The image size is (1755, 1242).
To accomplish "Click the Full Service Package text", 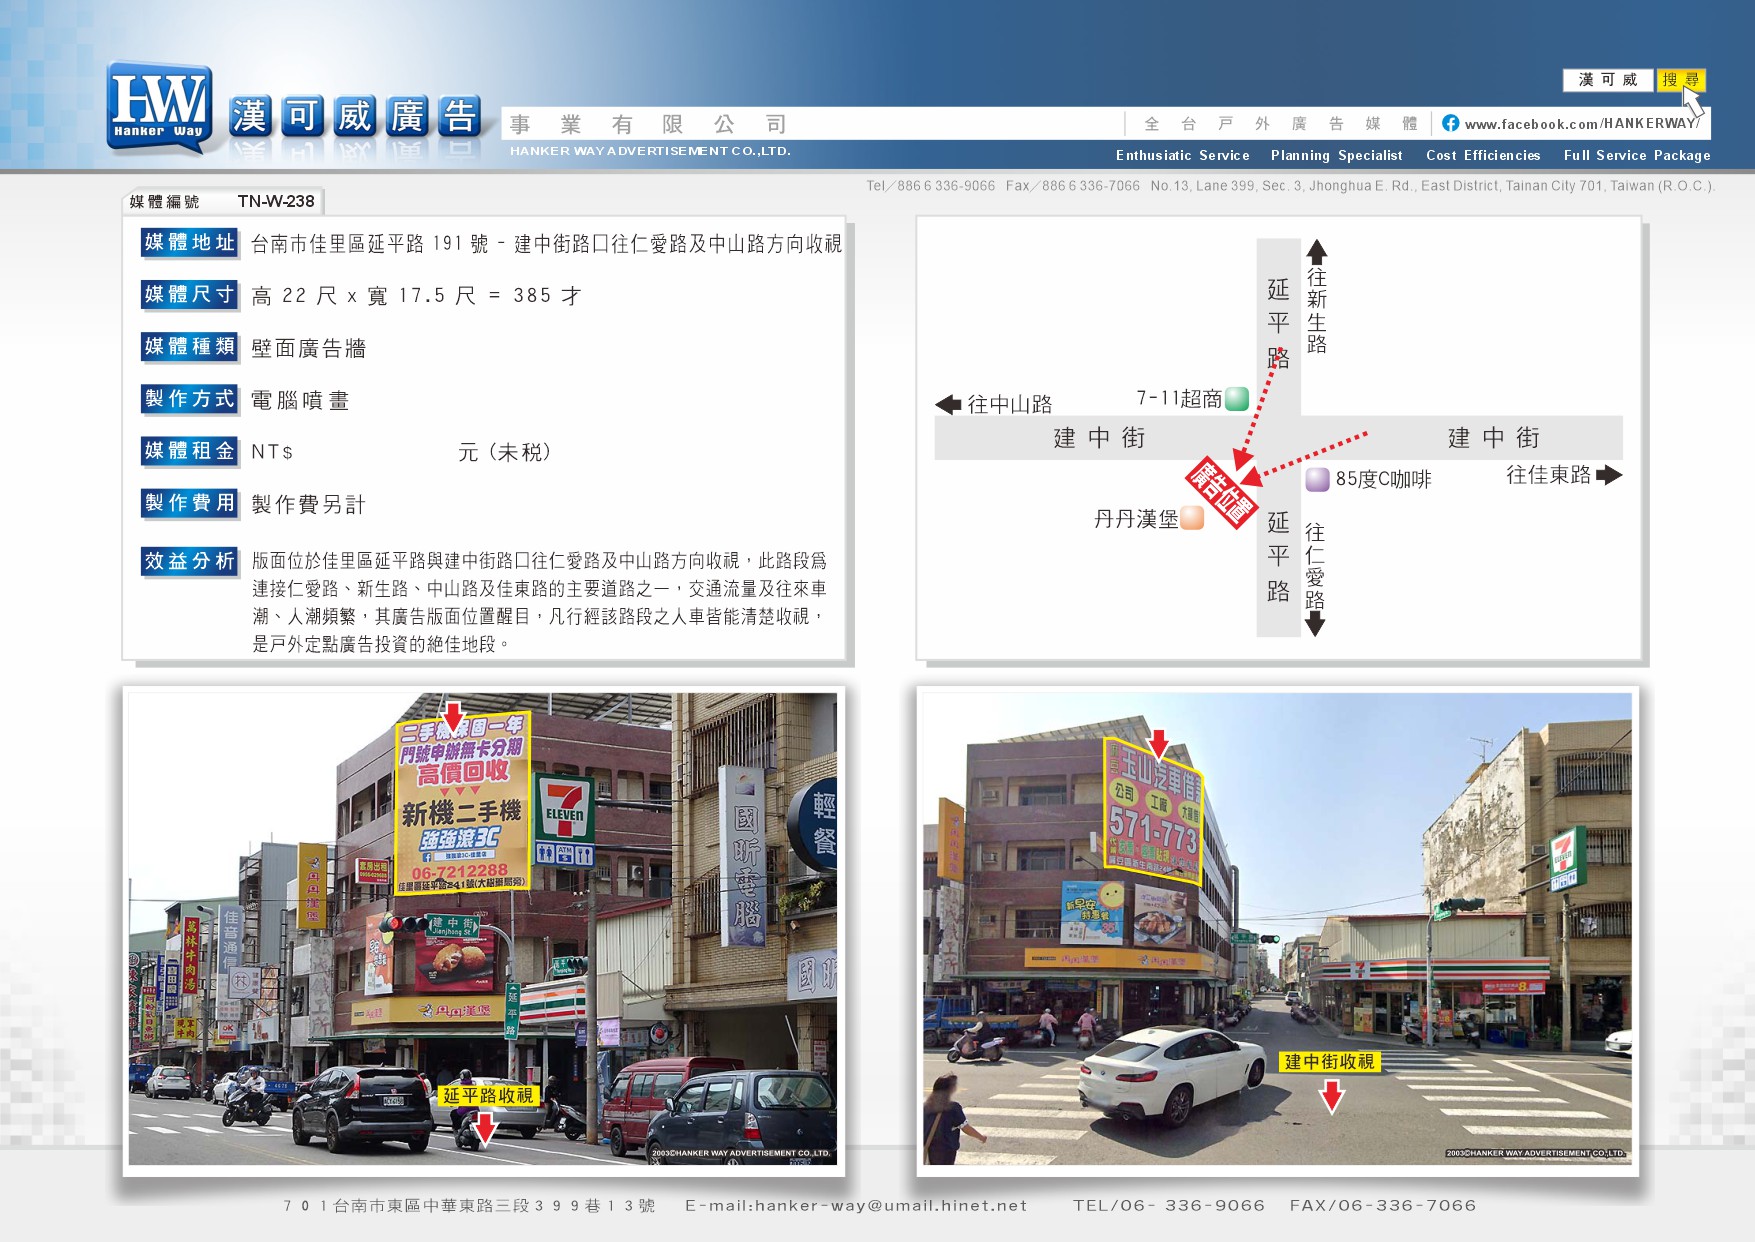I will click(1637, 155).
